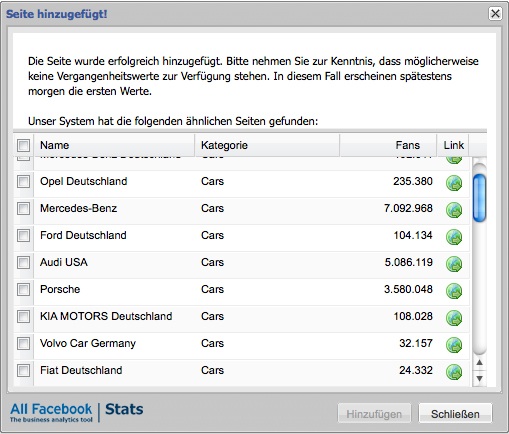Click the scrollbar up arrow

coord(479,363)
